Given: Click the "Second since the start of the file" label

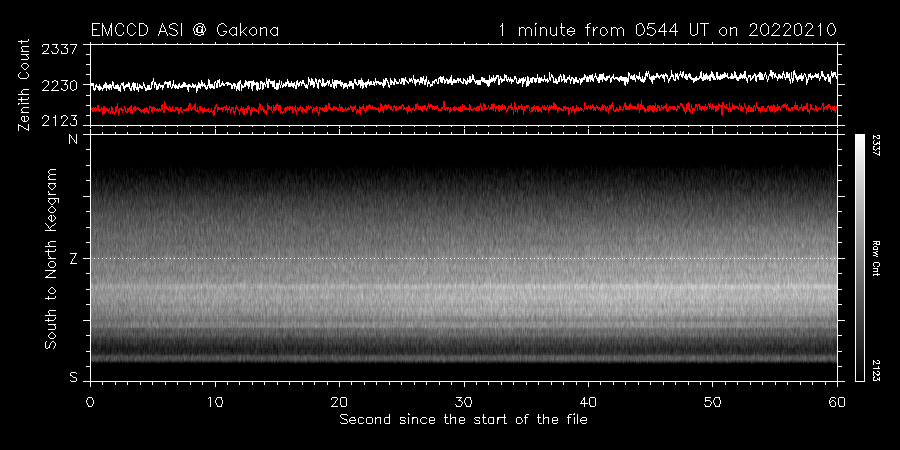Looking at the screenshot, I should click(x=464, y=420).
